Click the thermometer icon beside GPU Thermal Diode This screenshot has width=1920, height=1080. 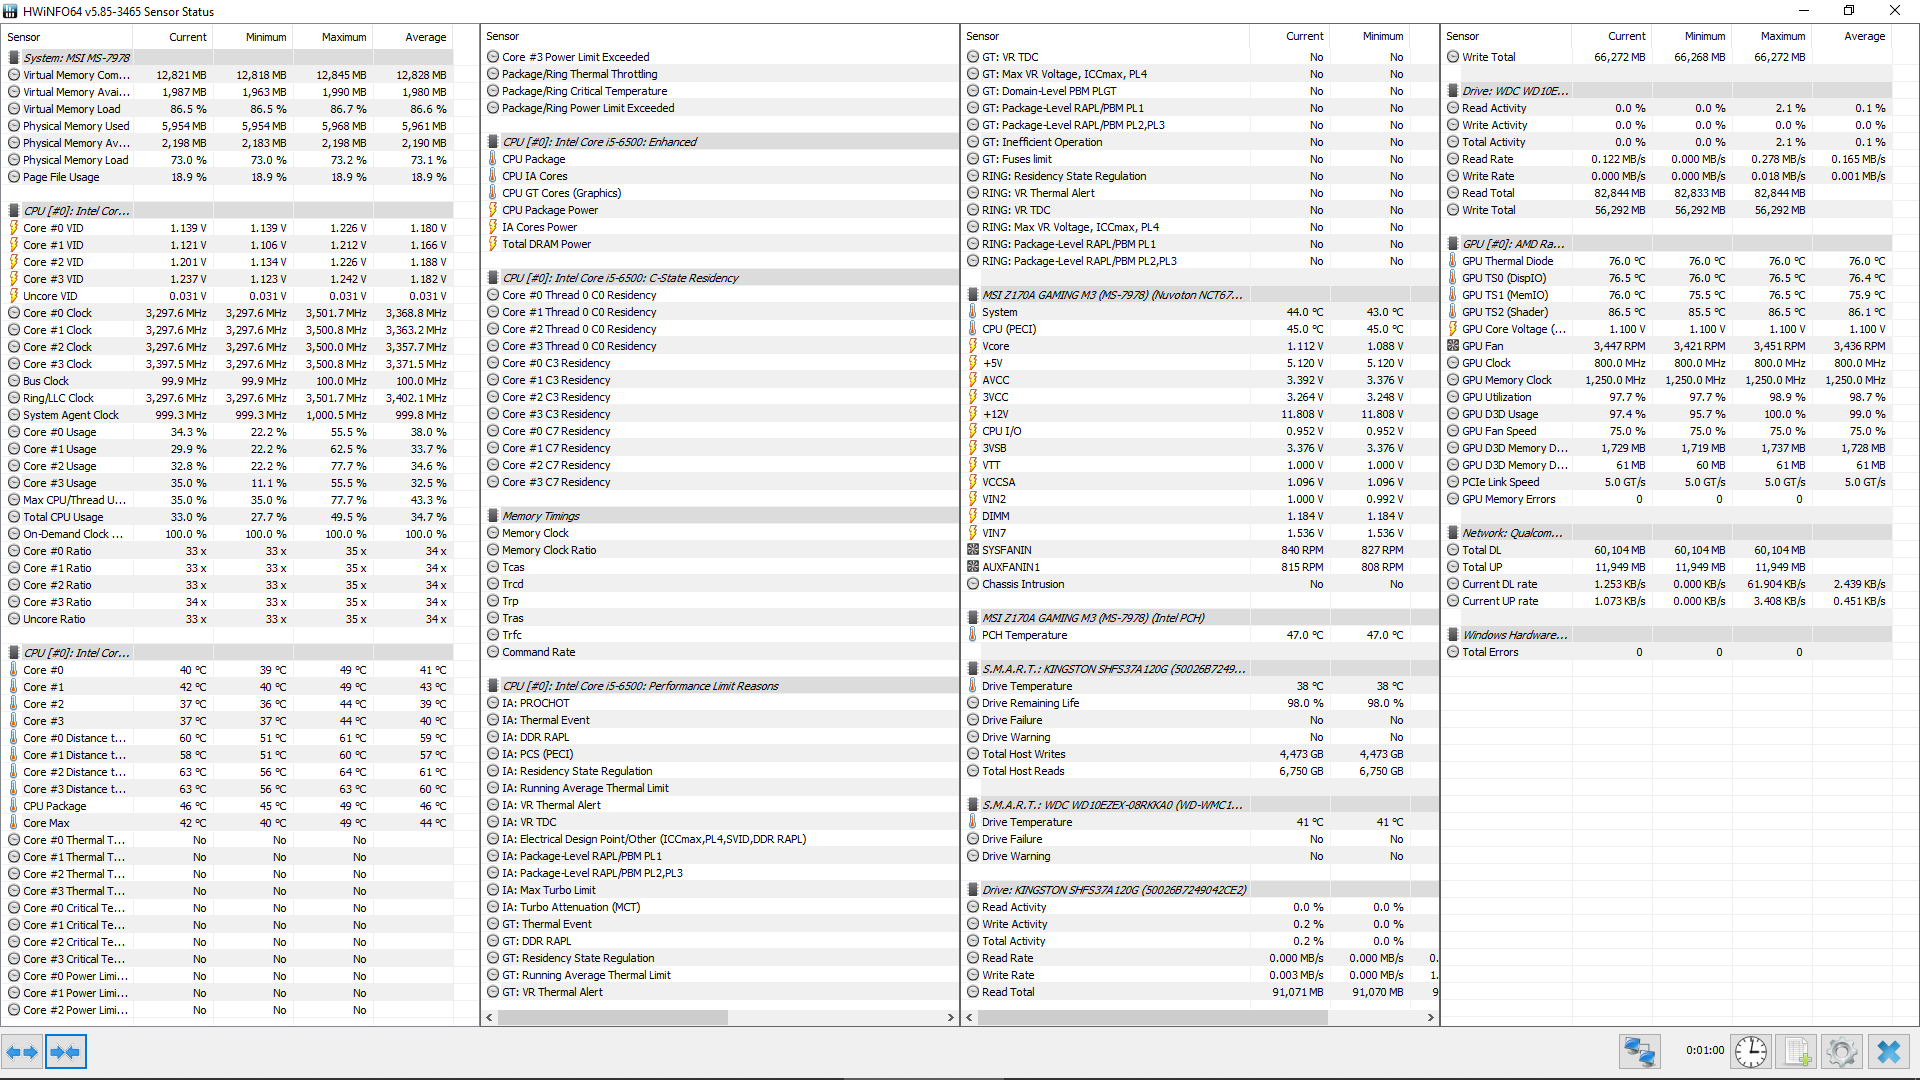1453,261
